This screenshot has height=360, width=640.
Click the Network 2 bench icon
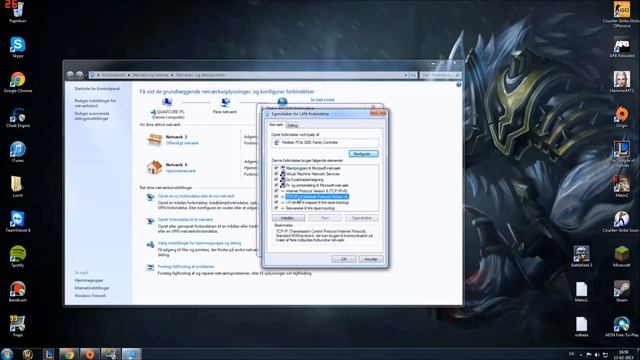tap(154, 139)
